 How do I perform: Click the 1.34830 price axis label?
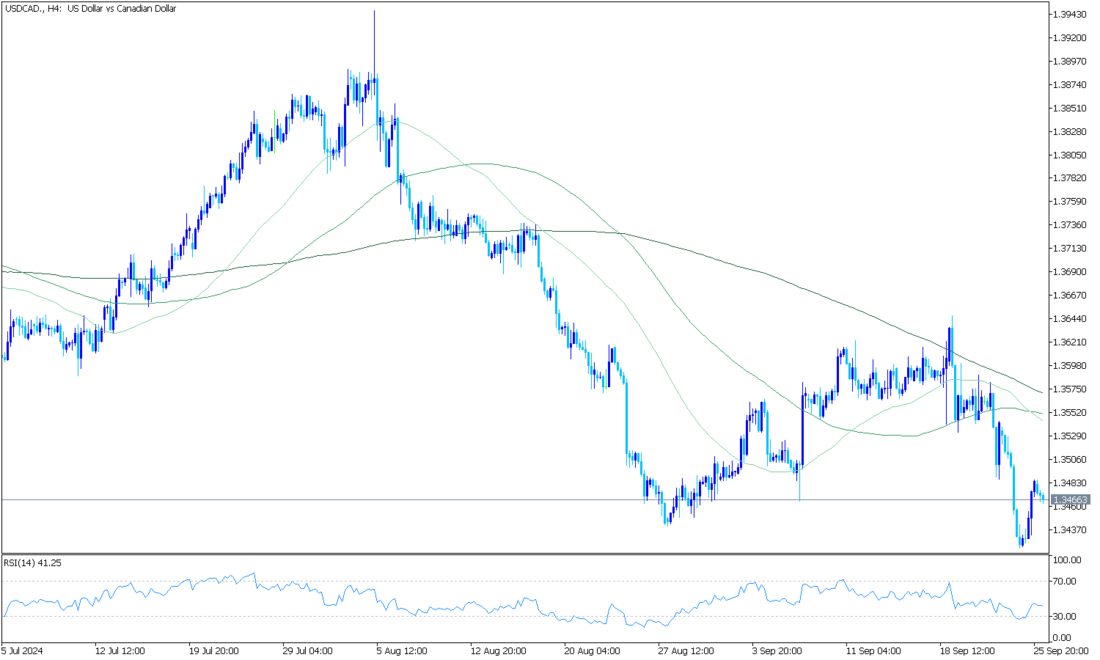coord(1070,483)
